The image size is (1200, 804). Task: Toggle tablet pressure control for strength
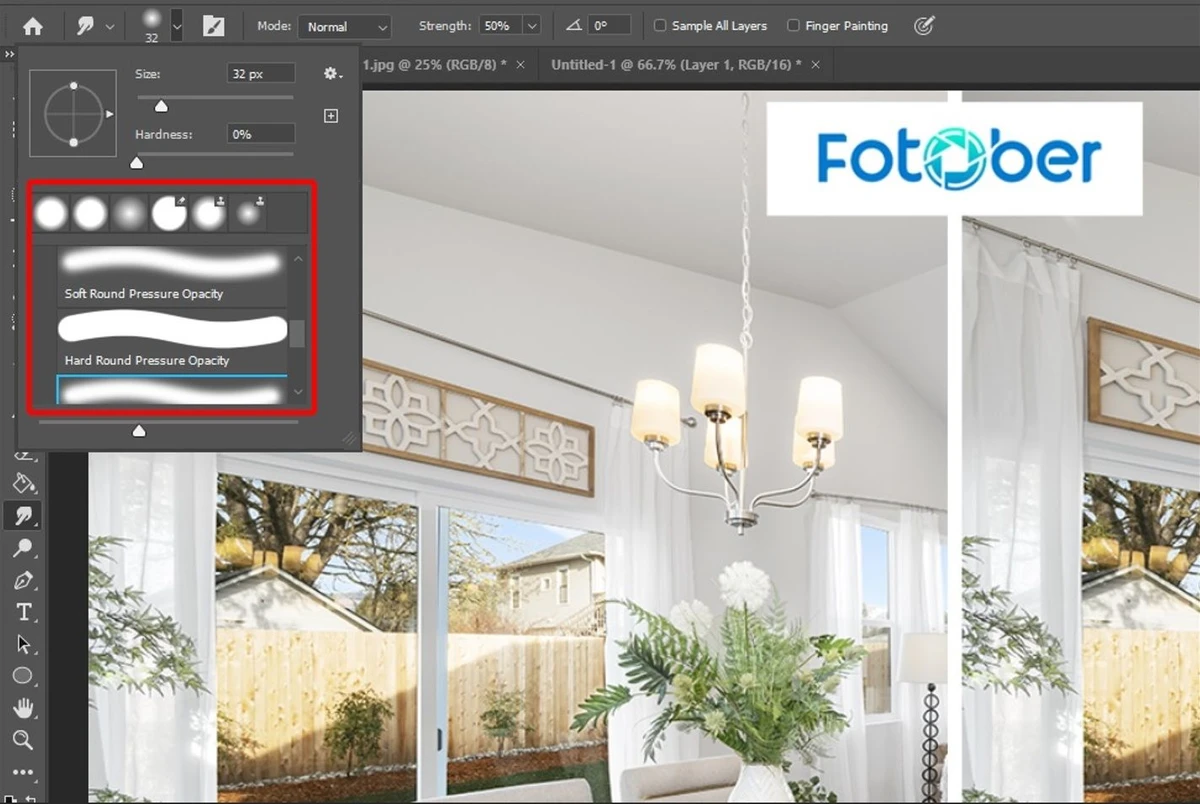pyautogui.click(x=924, y=25)
